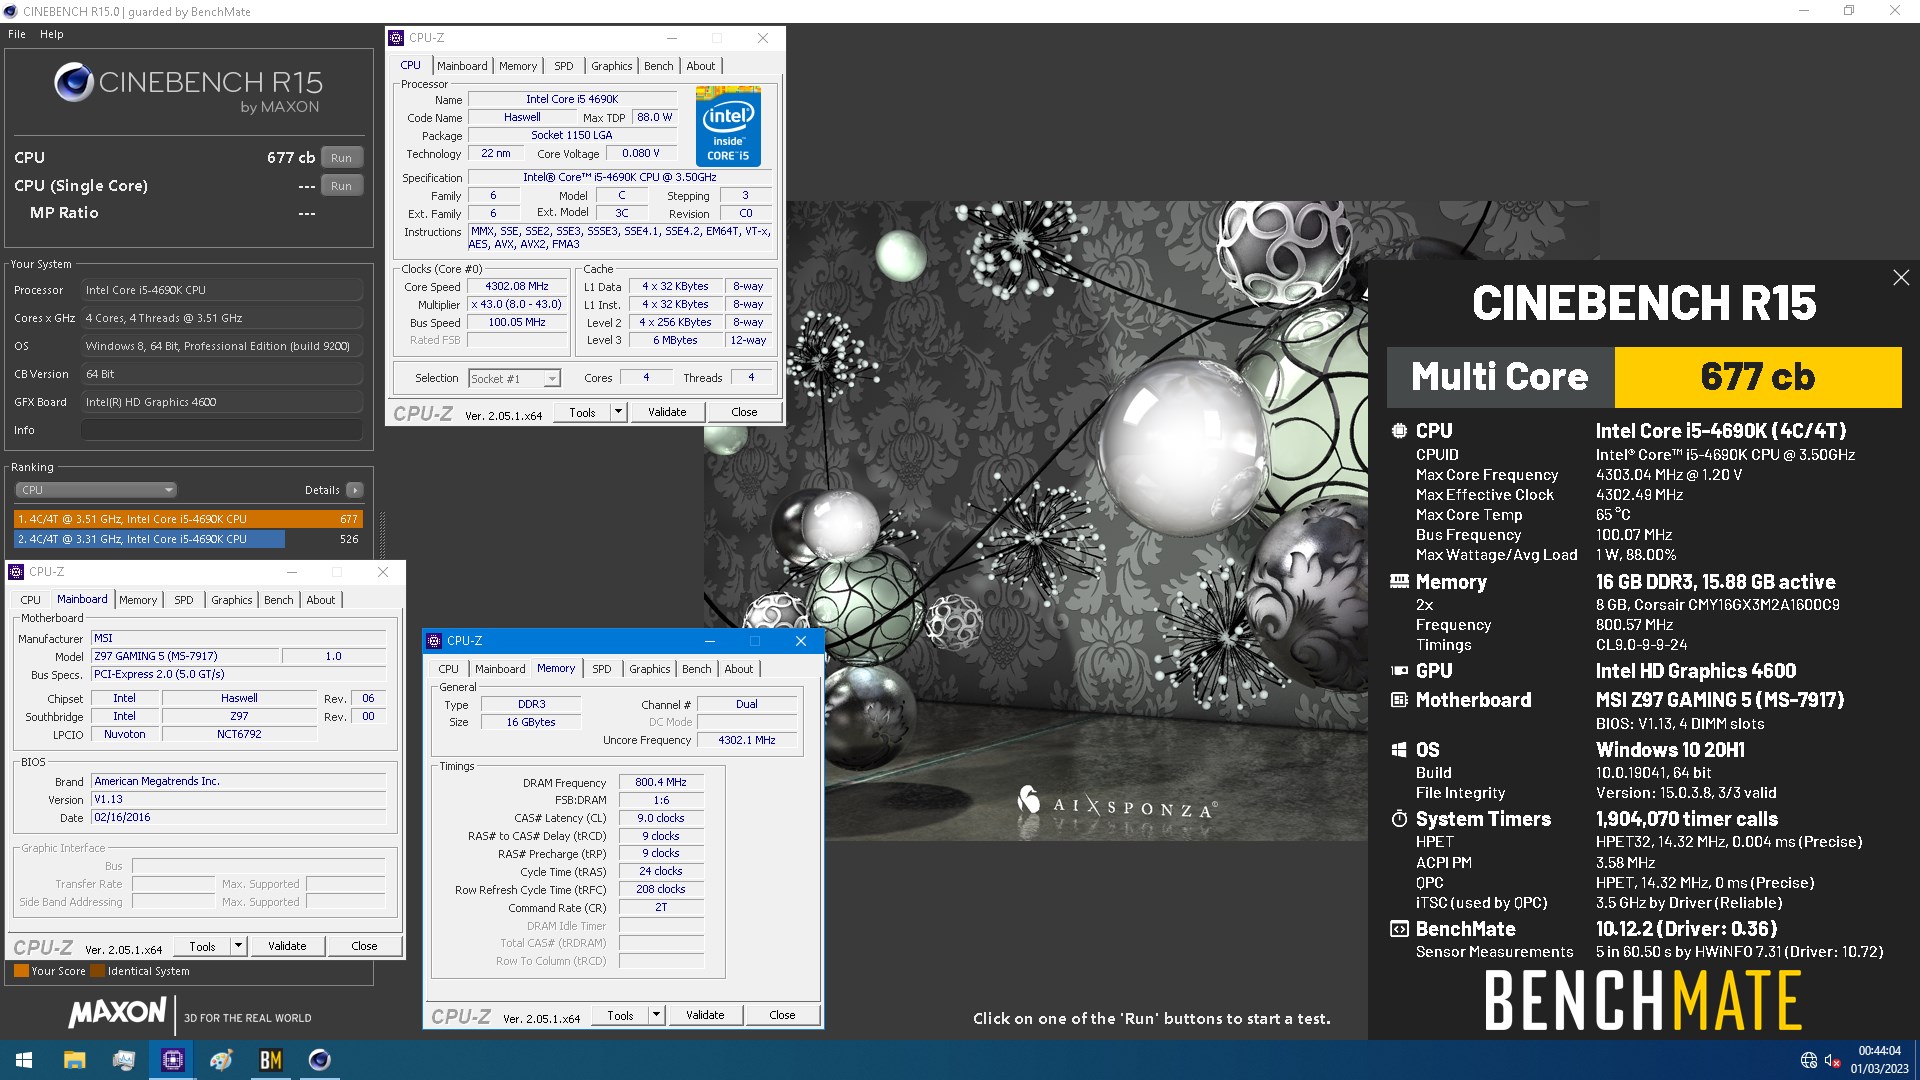
Task: Open the Help menu
Action: click(52, 34)
